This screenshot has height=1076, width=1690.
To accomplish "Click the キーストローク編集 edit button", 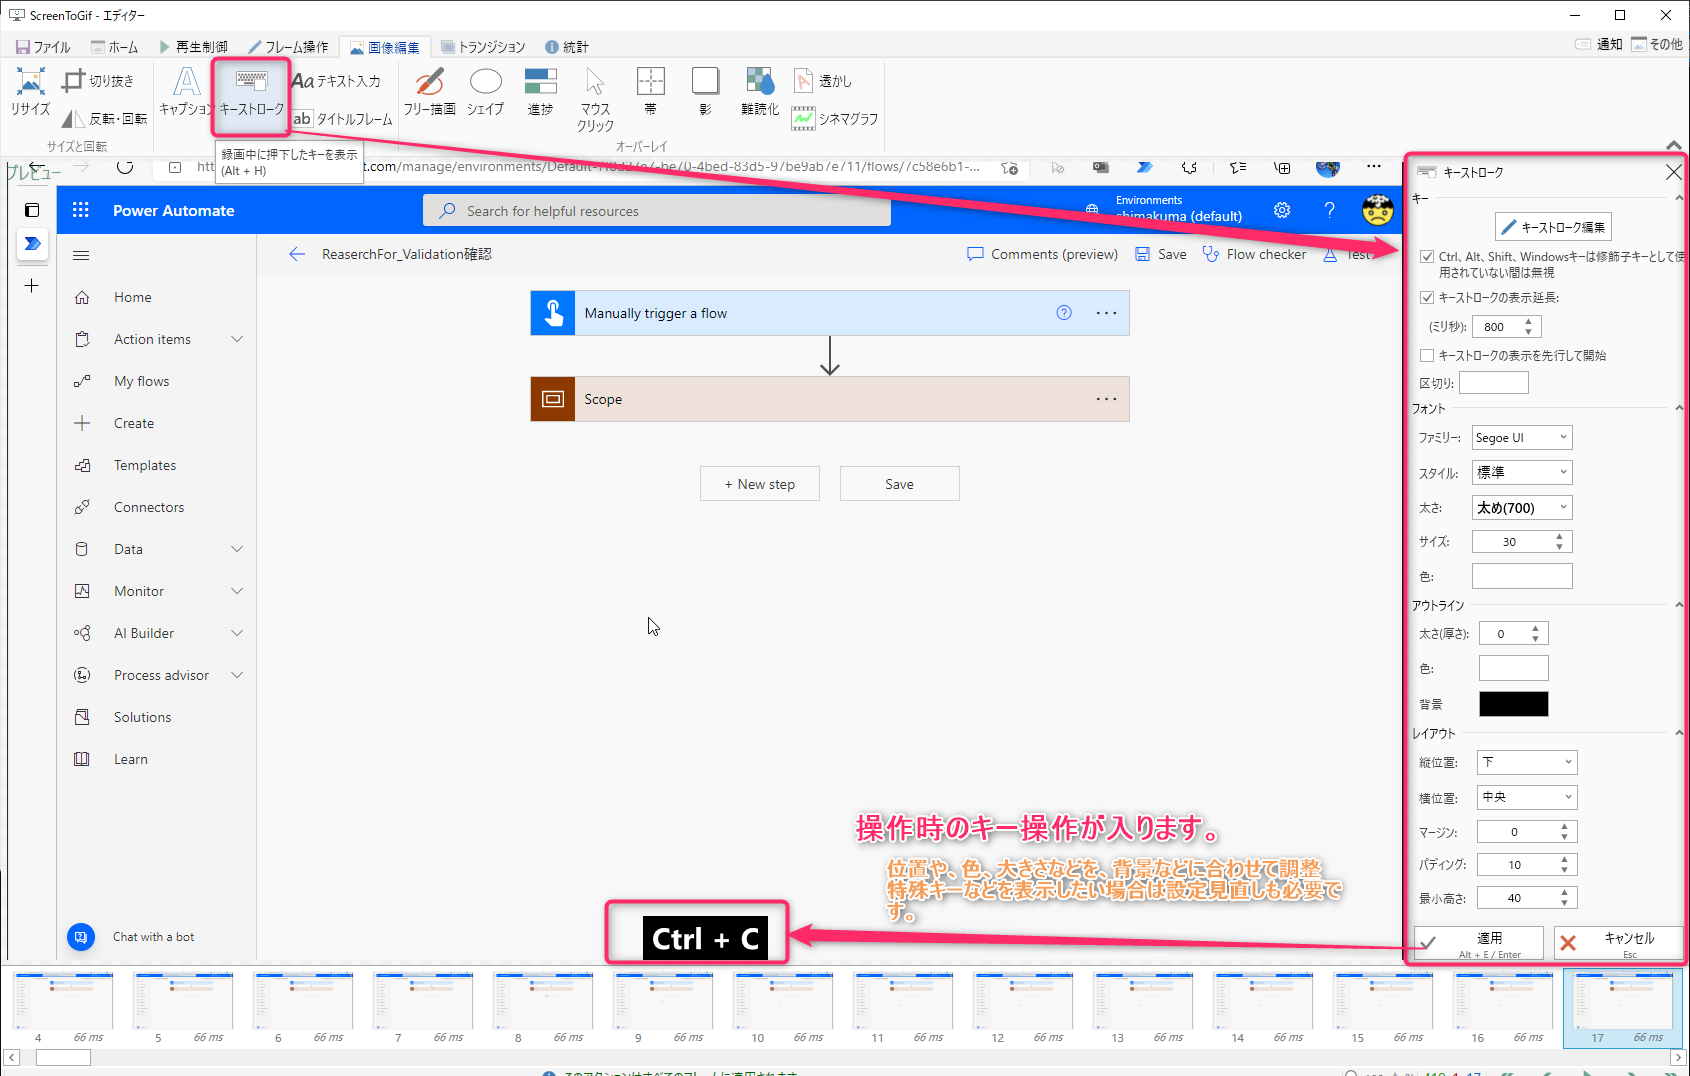I will point(1554,227).
